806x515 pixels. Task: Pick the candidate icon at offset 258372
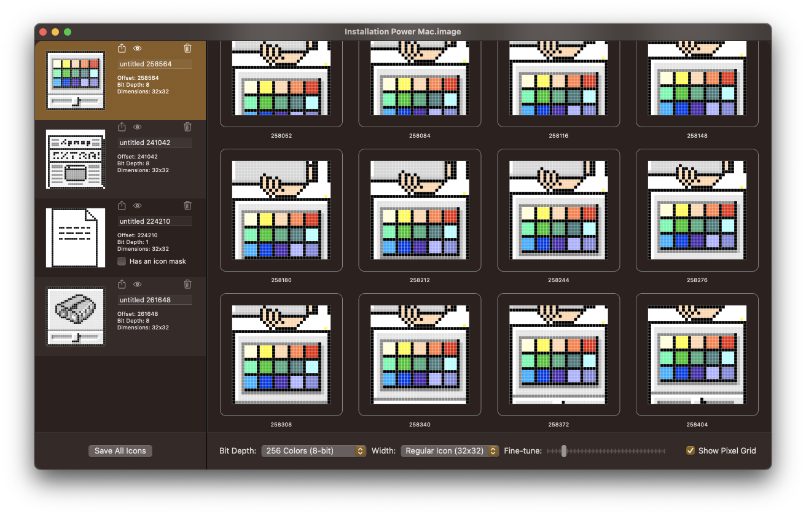coord(559,355)
